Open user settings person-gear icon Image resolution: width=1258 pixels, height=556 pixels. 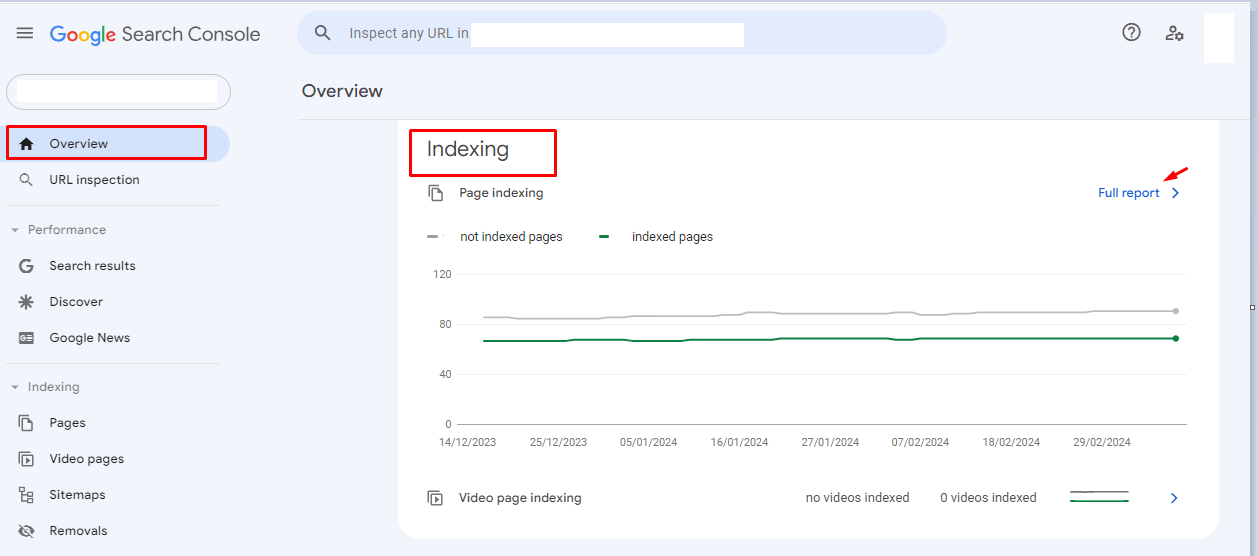1175,33
